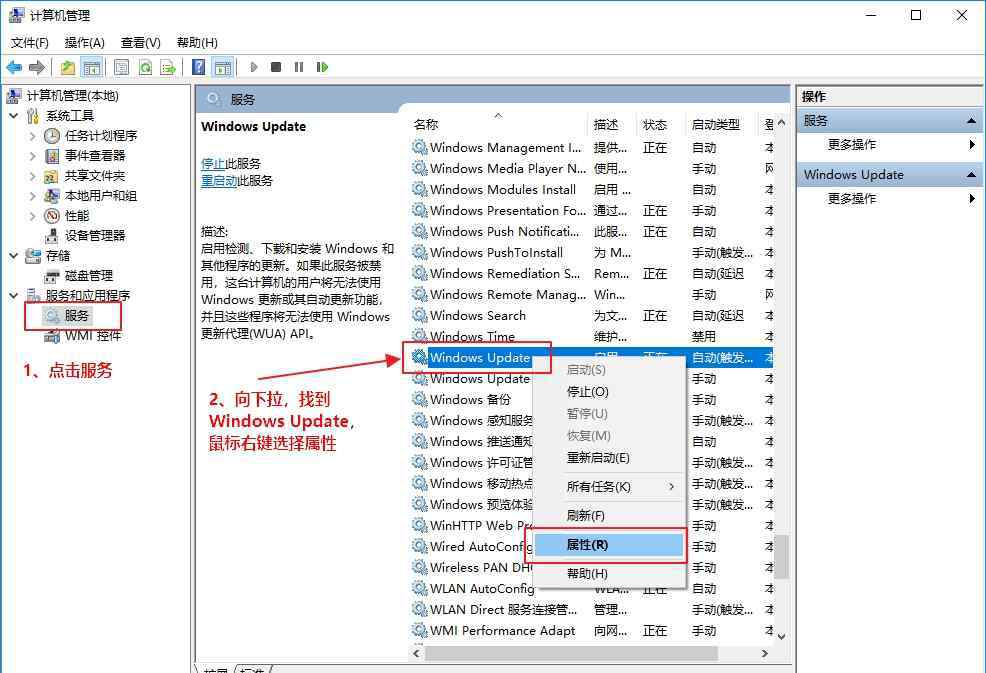Select 计算机管理(本地) root node

[72, 96]
